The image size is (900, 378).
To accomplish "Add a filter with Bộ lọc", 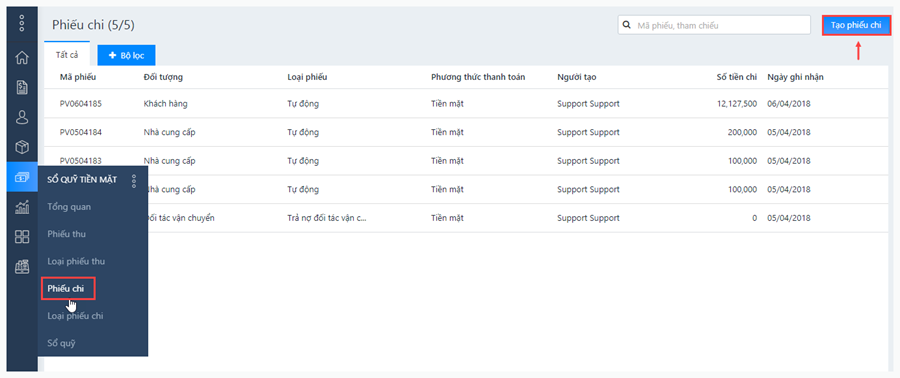I will pyautogui.click(x=126, y=56).
